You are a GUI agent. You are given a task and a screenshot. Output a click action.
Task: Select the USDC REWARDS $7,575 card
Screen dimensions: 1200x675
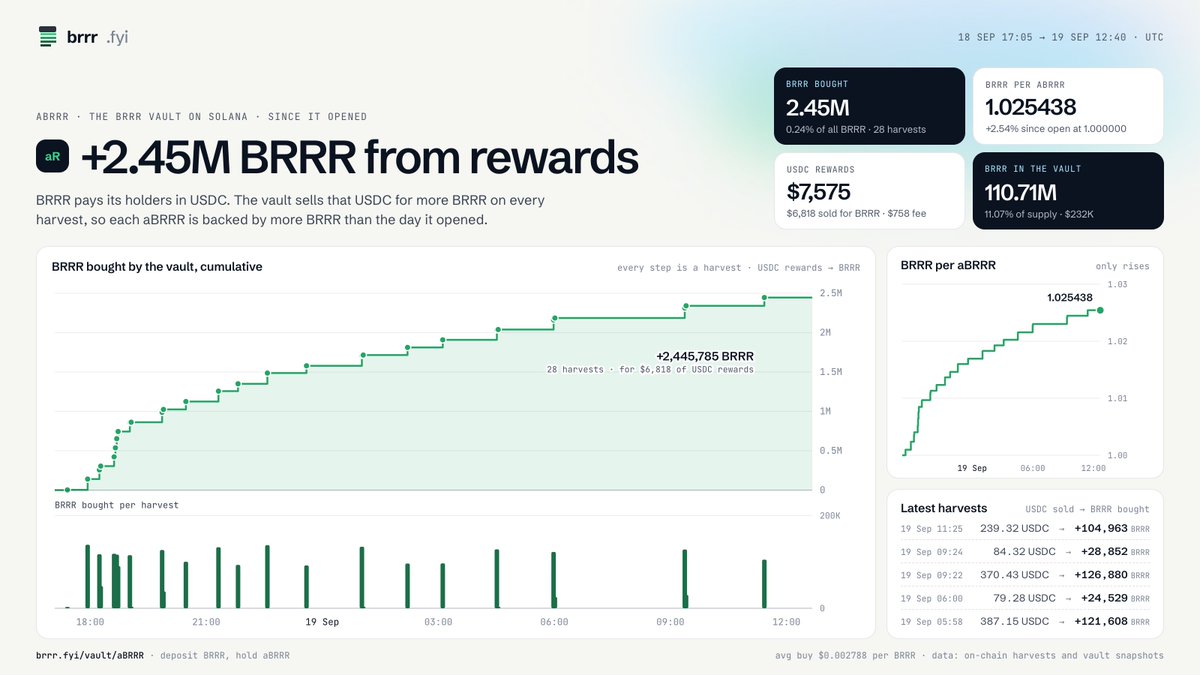(x=869, y=191)
